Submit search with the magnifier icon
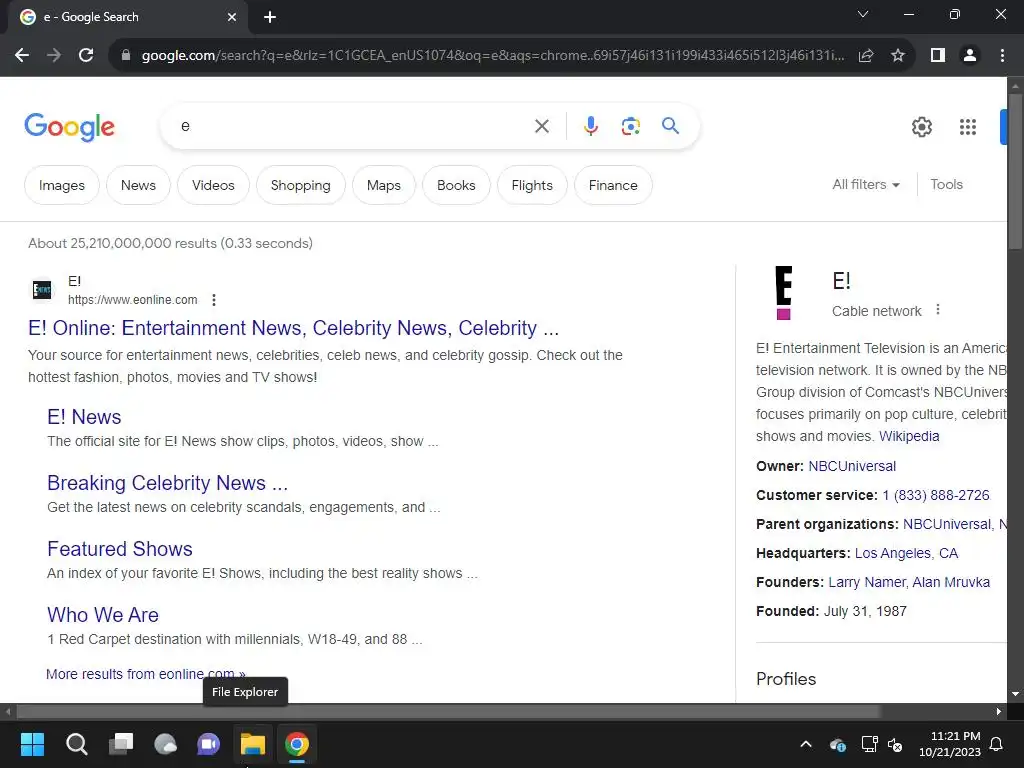Image resolution: width=1024 pixels, height=768 pixels. (x=670, y=125)
